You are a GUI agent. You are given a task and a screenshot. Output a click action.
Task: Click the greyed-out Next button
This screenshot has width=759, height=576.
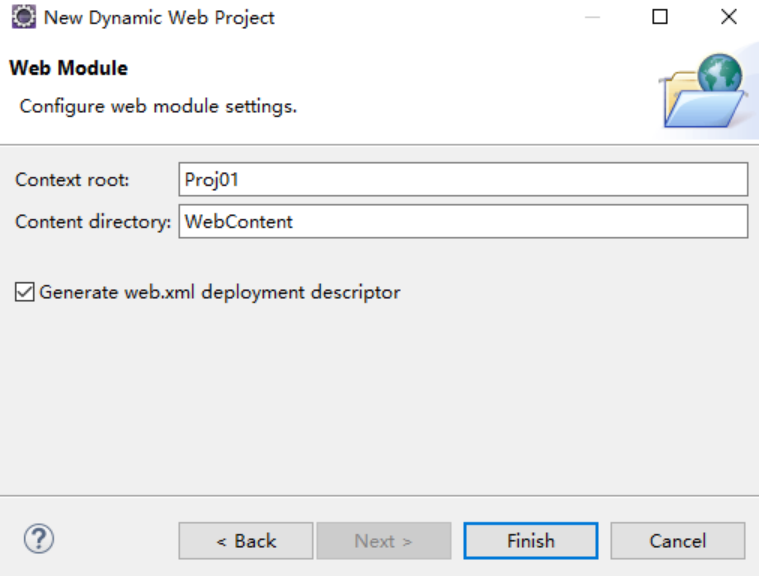[x=384, y=541]
